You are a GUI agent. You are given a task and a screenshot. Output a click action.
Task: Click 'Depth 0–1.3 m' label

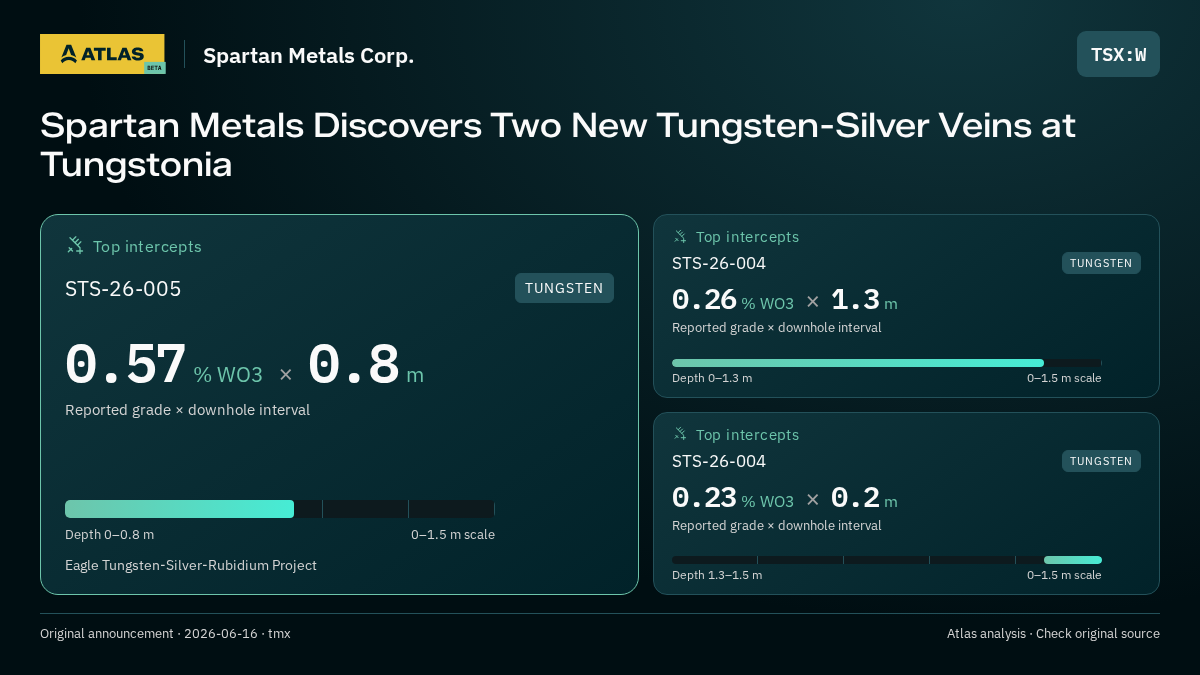click(x=712, y=378)
